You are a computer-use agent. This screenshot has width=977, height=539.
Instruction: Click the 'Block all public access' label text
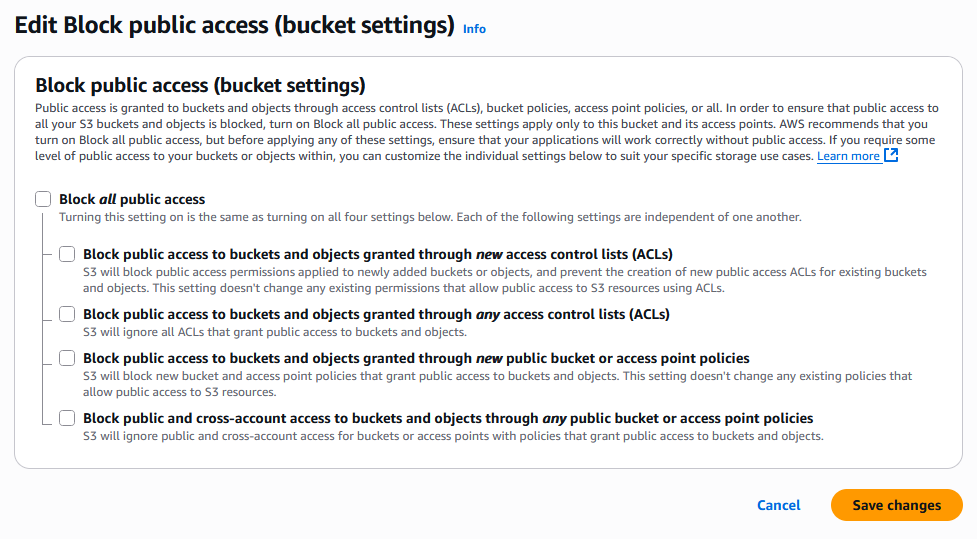[132, 199]
